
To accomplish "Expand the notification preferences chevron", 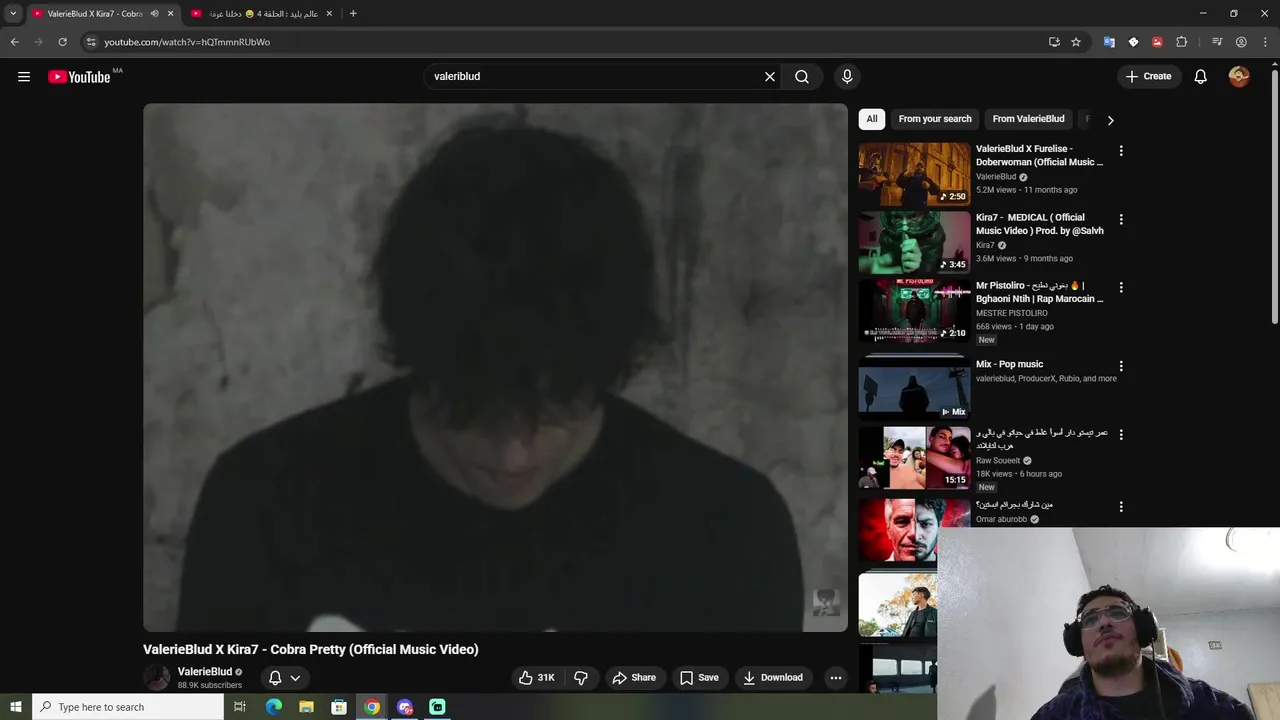I will (x=295, y=678).
